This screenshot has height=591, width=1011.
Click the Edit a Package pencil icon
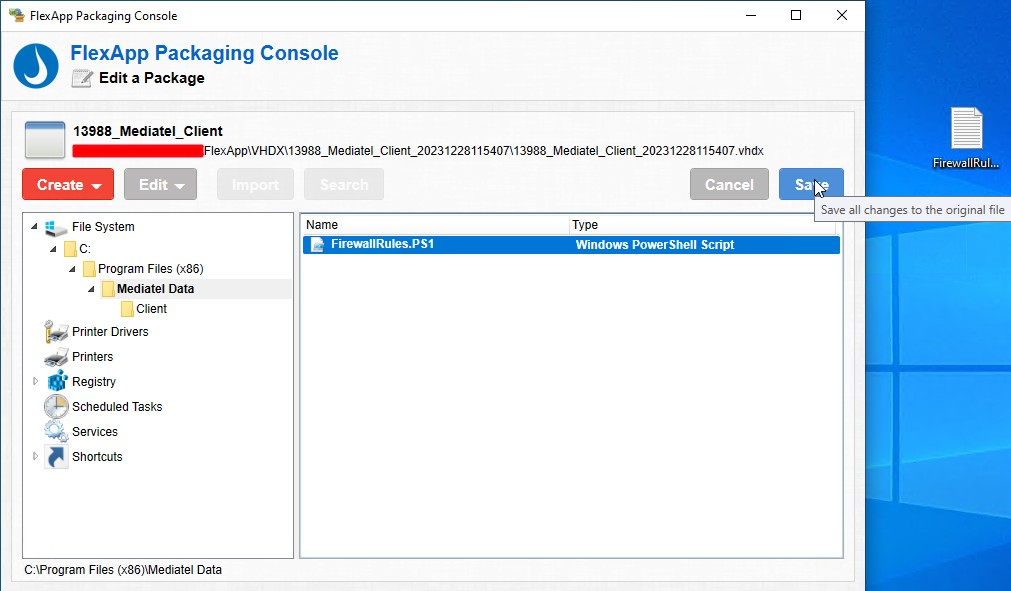tap(82, 78)
